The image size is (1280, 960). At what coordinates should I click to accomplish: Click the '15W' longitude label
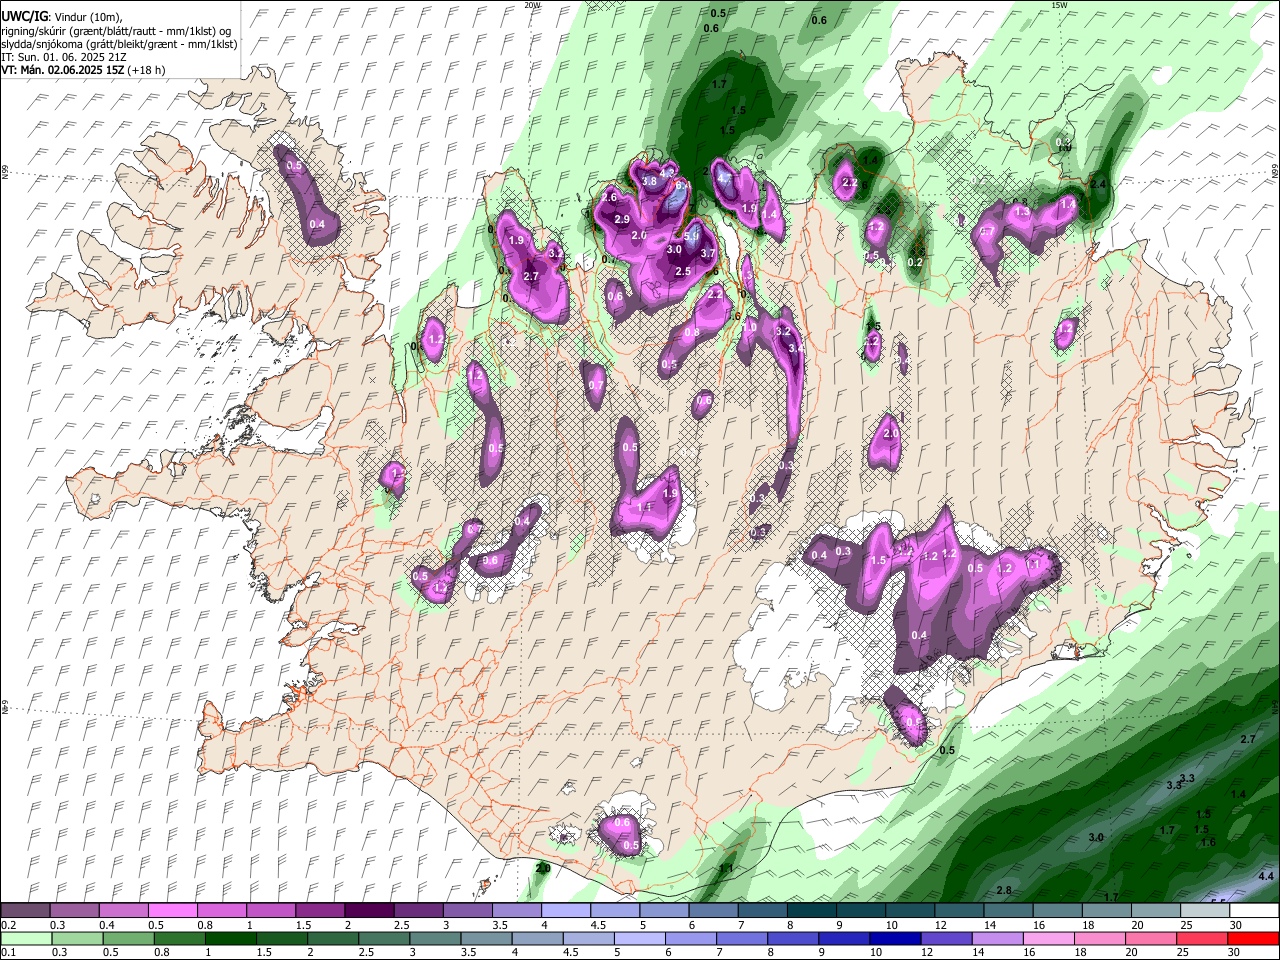tap(1059, 5)
